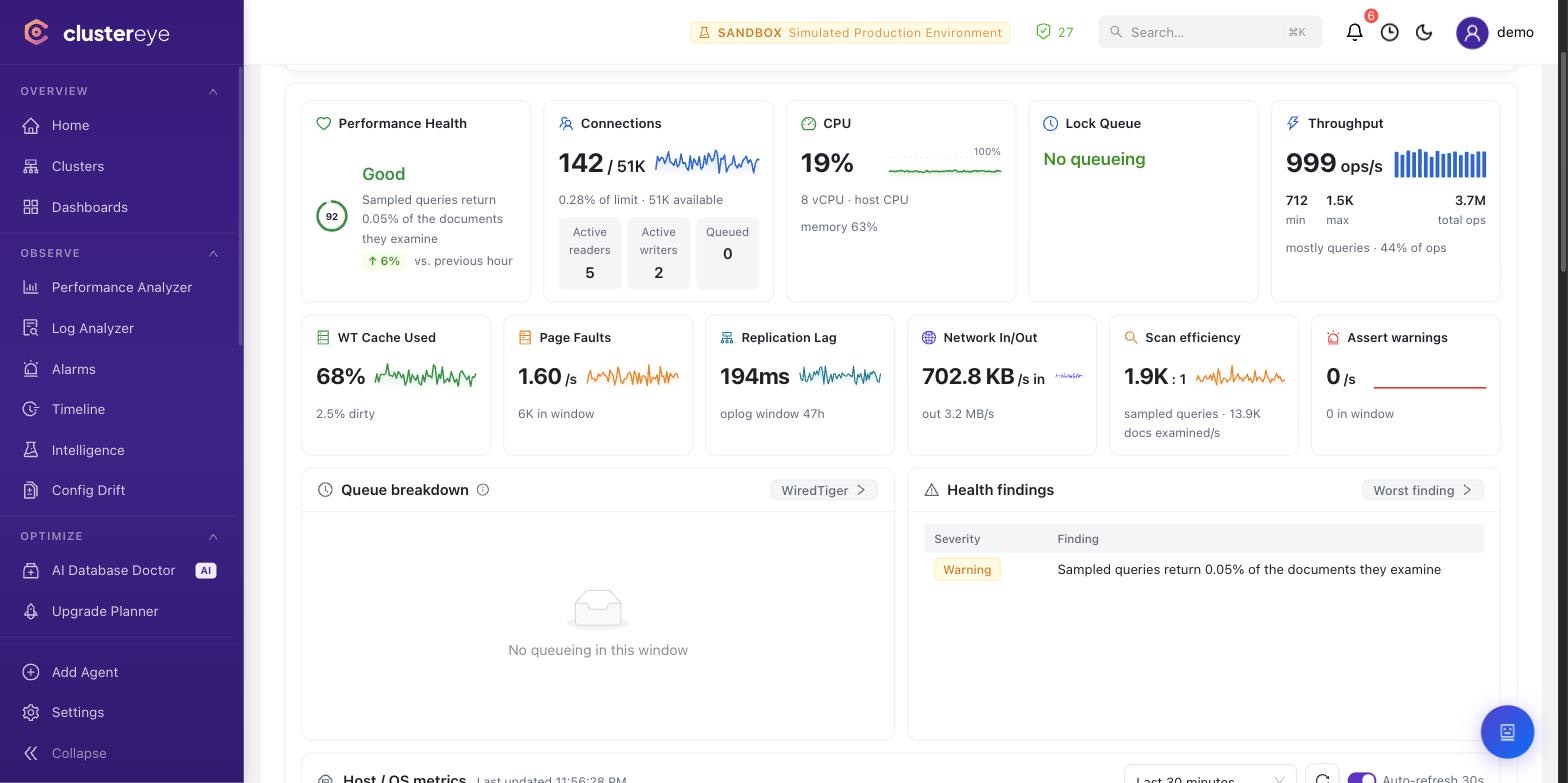
Task: Click the Connections sparkline chart
Action: point(707,162)
